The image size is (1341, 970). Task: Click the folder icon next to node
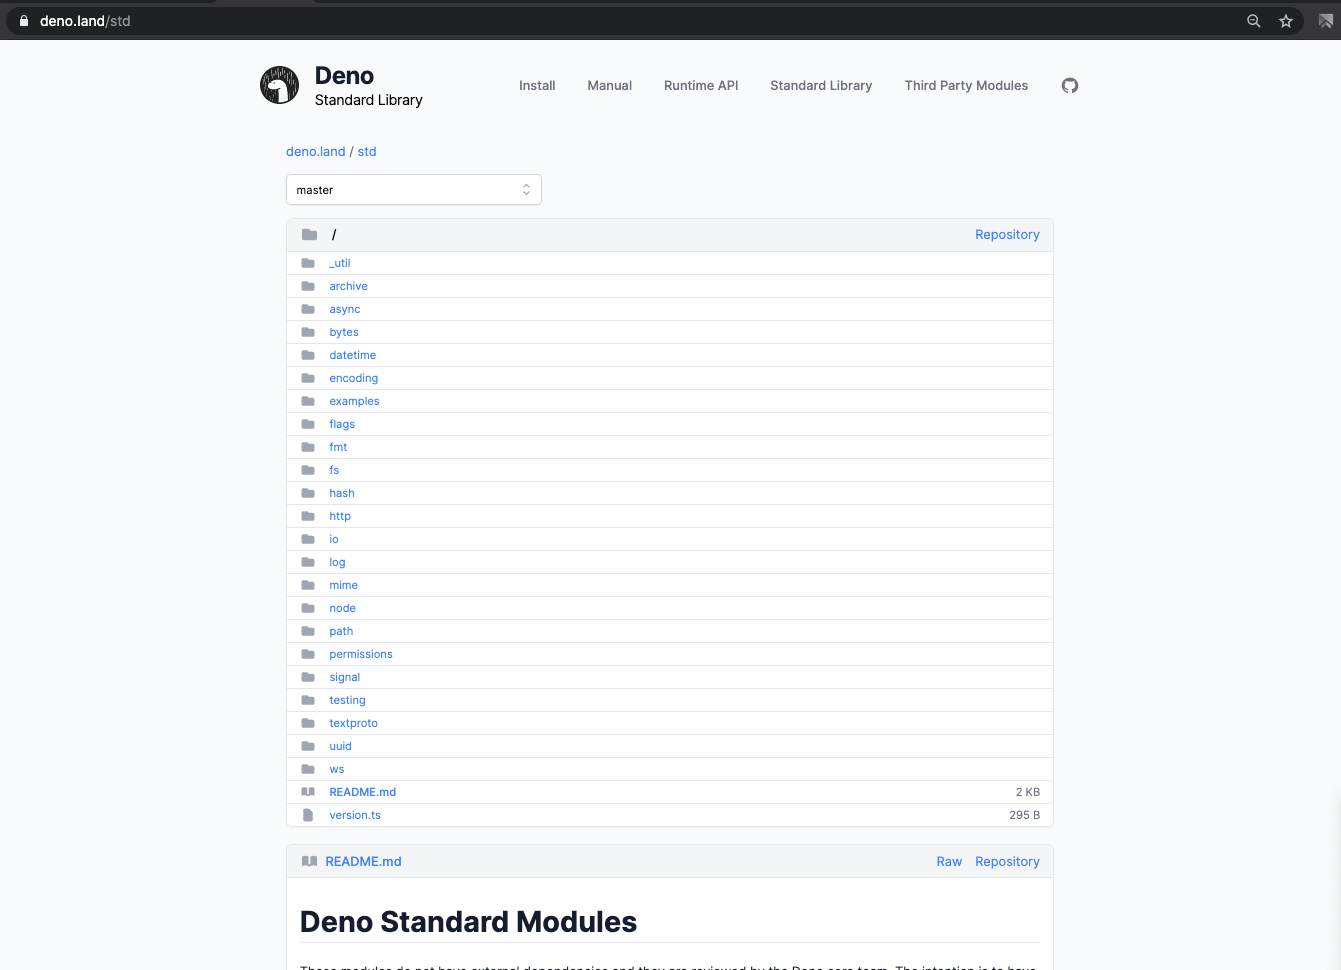click(308, 608)
